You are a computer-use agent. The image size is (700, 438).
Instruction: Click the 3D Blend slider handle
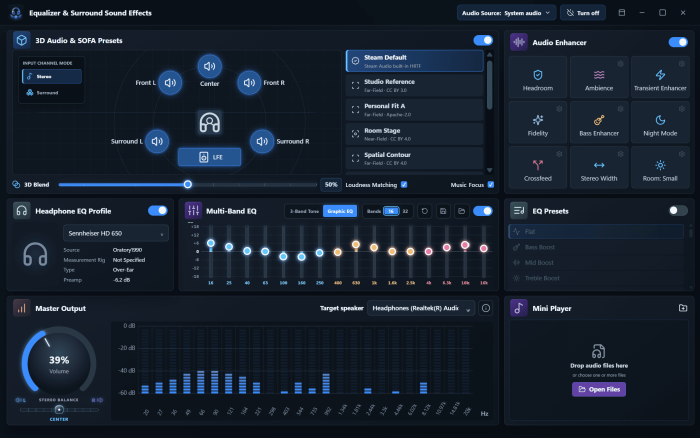pos(188,184)
